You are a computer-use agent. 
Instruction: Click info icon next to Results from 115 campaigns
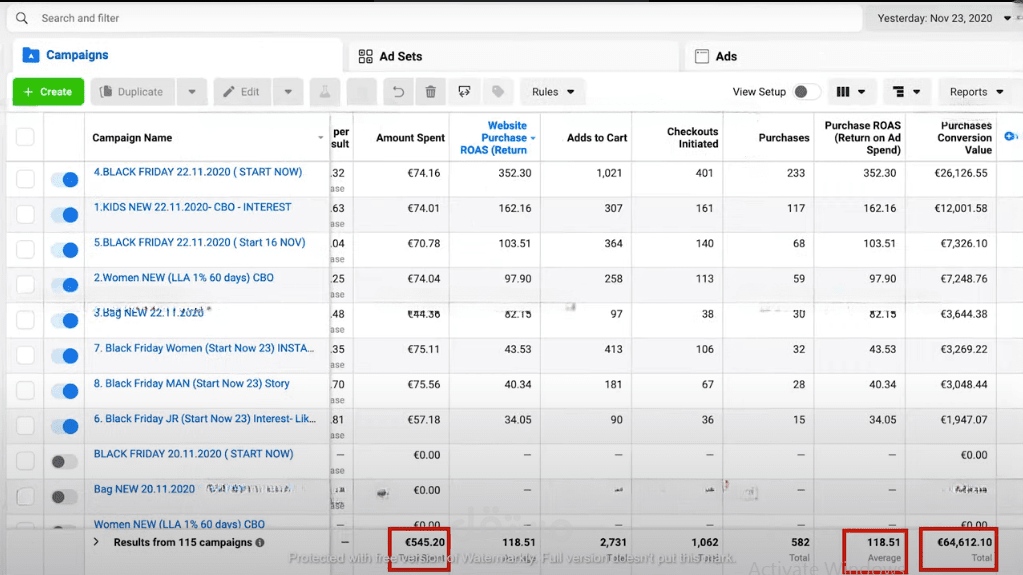[x=260, y=542]
